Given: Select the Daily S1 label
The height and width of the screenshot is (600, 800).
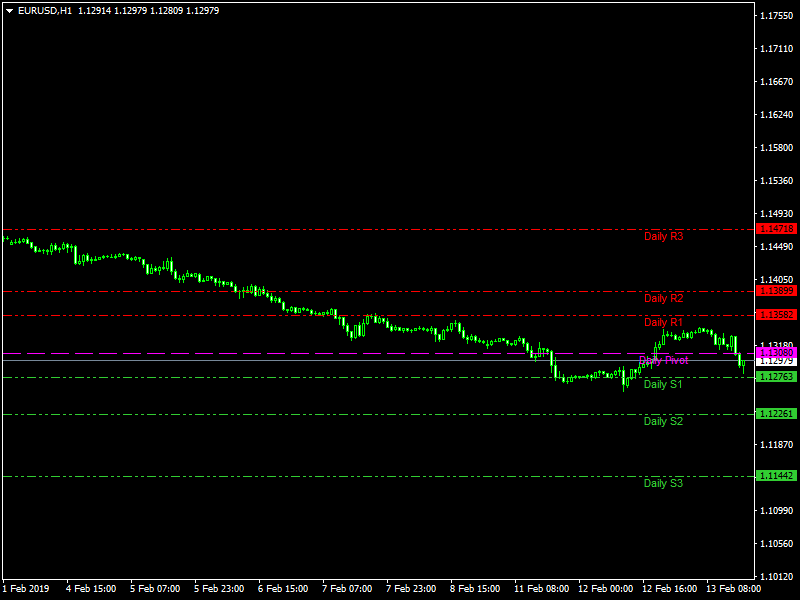Looking at the screenshot, I should click(663, 385).
